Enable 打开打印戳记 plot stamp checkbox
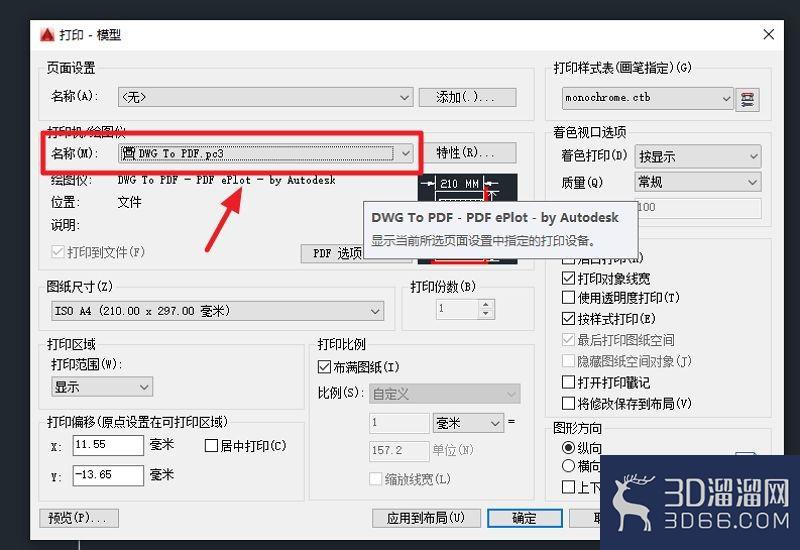 pyautogui.click(x=568, y=382)
